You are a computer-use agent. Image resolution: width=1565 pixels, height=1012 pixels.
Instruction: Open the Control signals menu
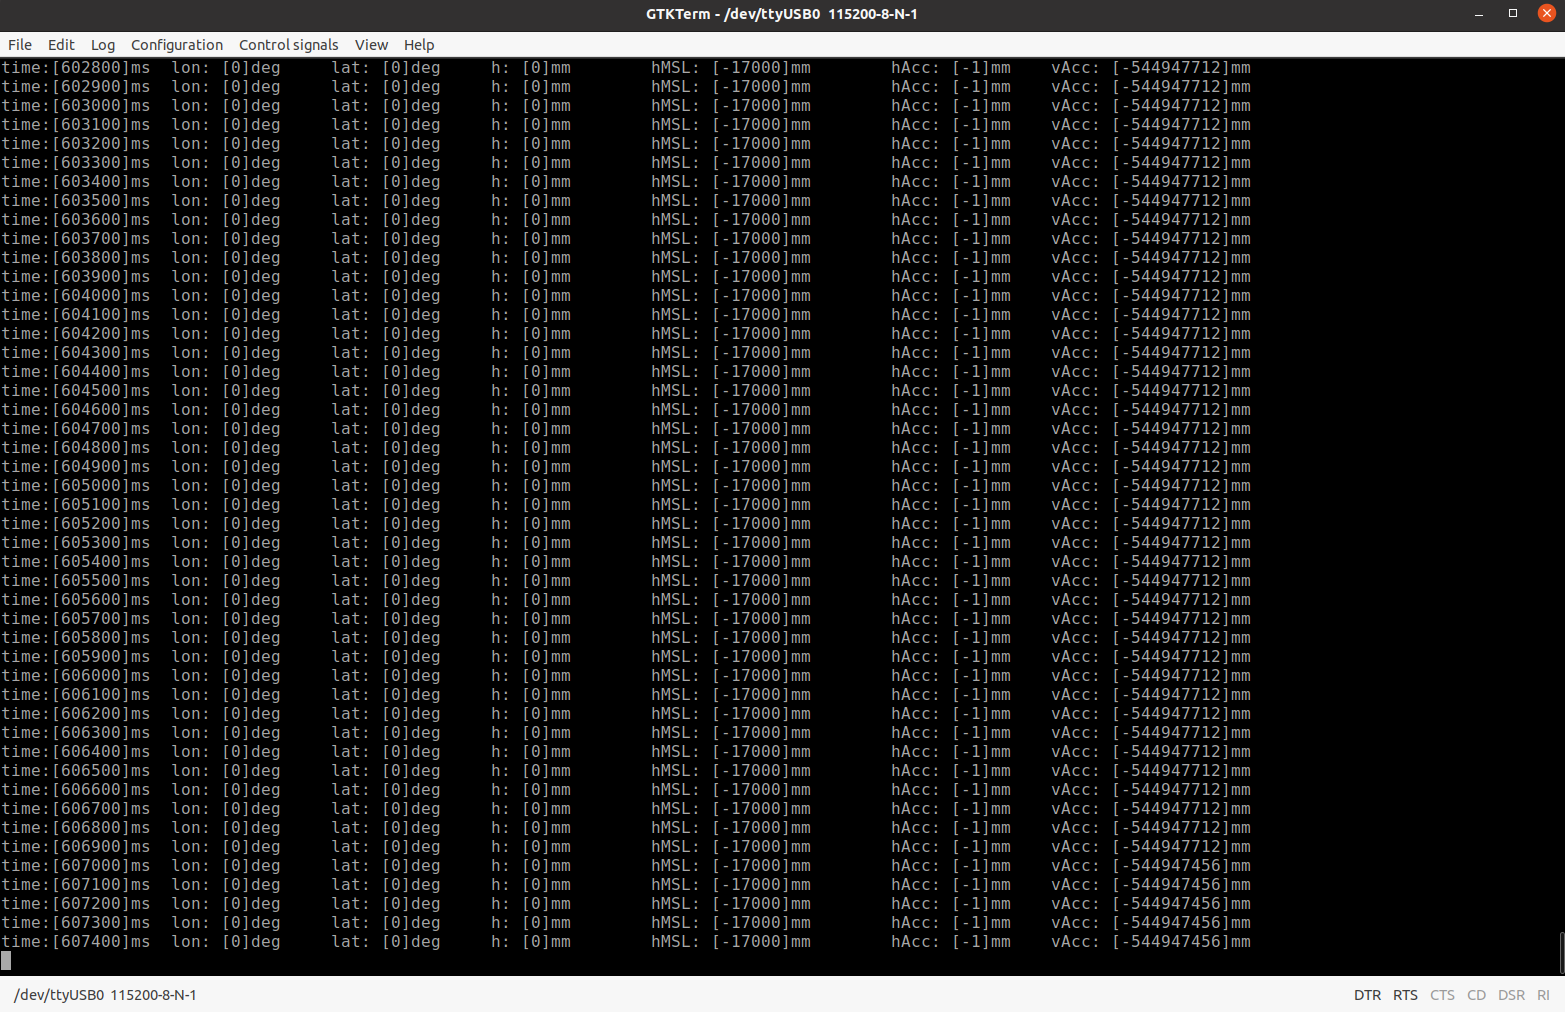(288, 45)
